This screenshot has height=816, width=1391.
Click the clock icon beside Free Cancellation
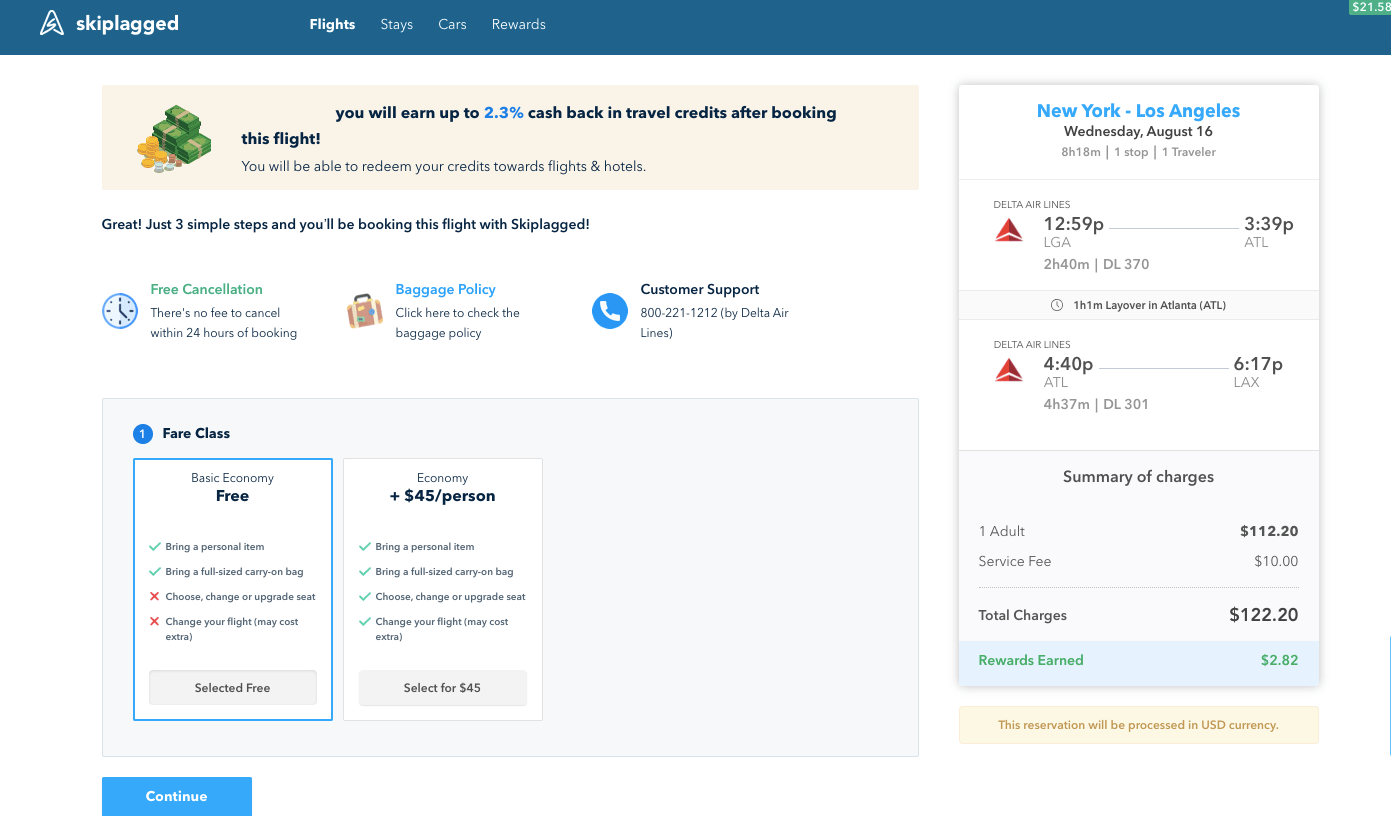point(120,311)
